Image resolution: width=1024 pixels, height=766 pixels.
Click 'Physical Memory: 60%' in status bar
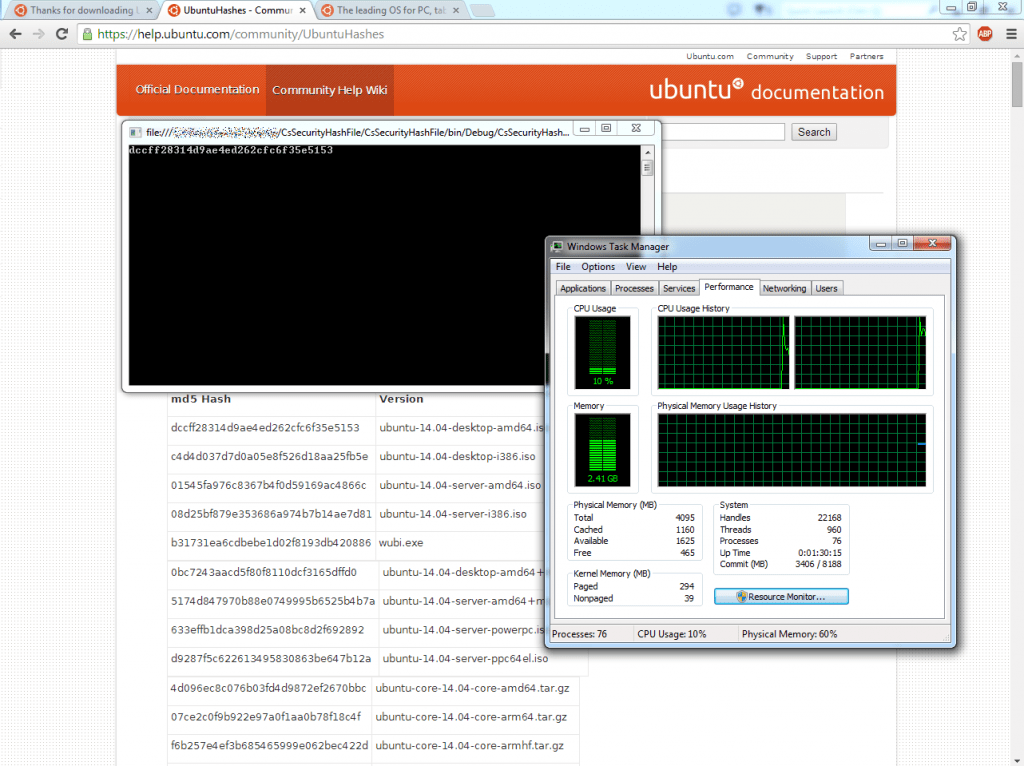(x=789, y=634)
